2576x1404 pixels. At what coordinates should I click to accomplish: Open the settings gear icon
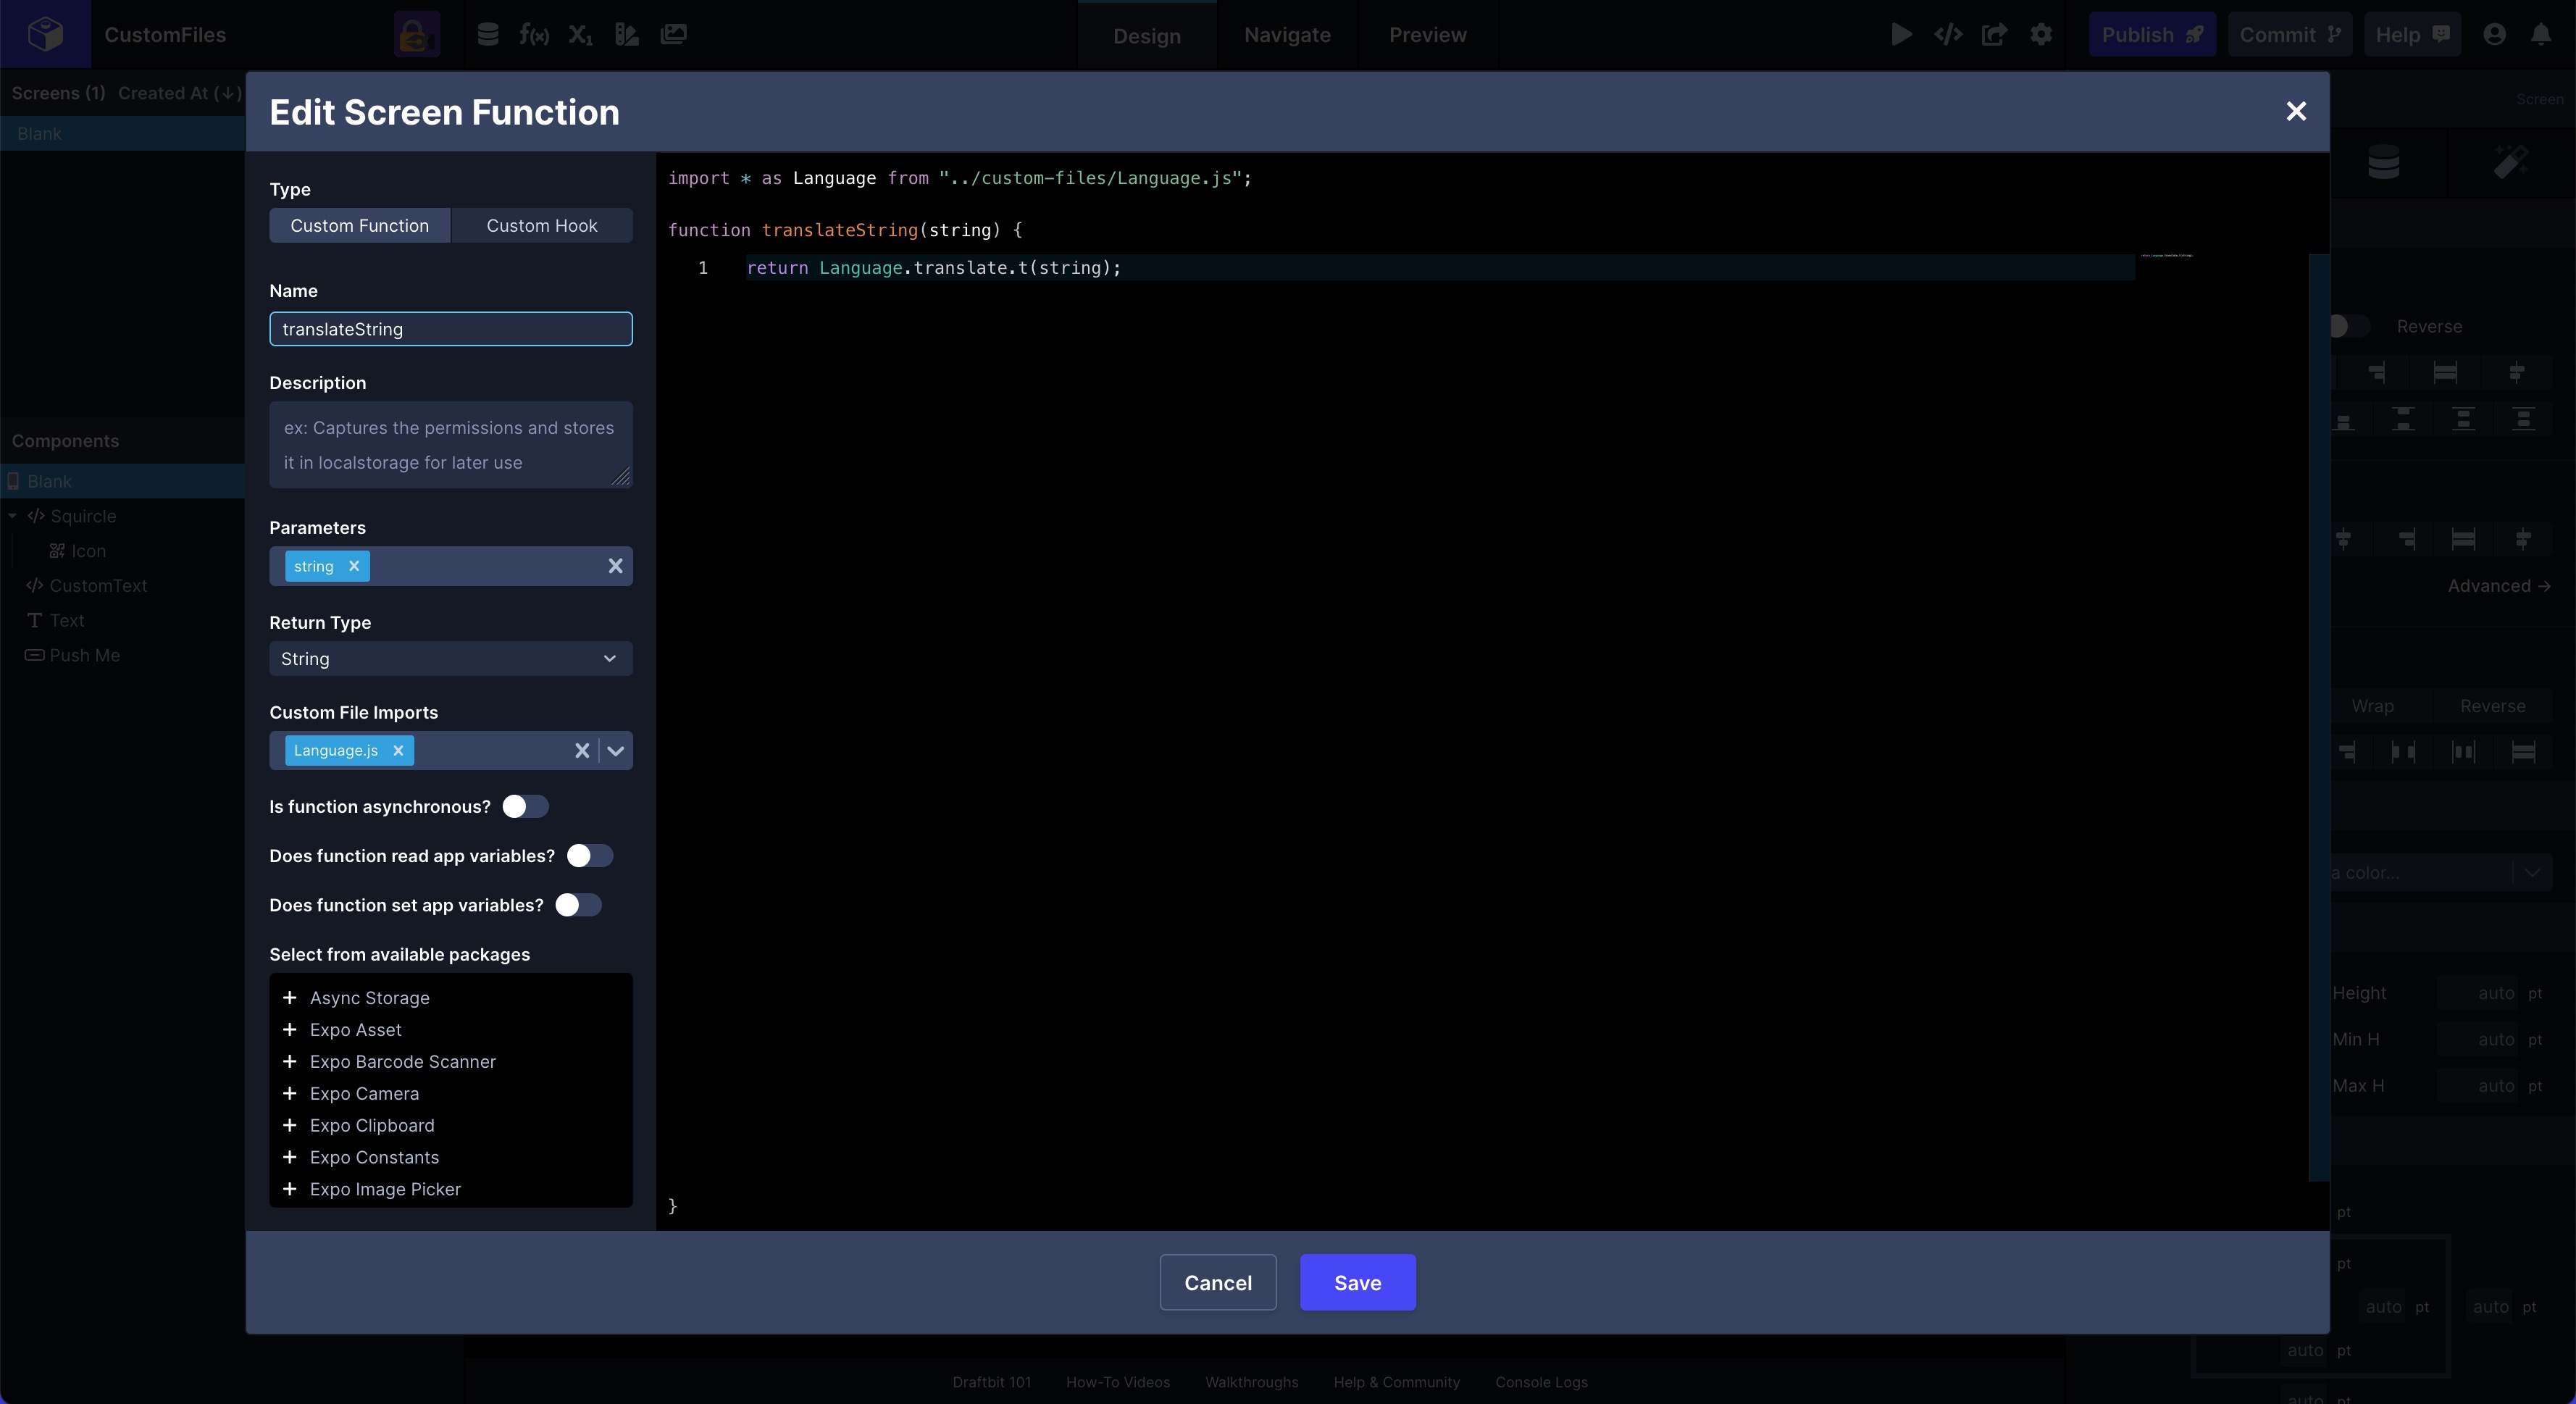tap(2041, 35)
